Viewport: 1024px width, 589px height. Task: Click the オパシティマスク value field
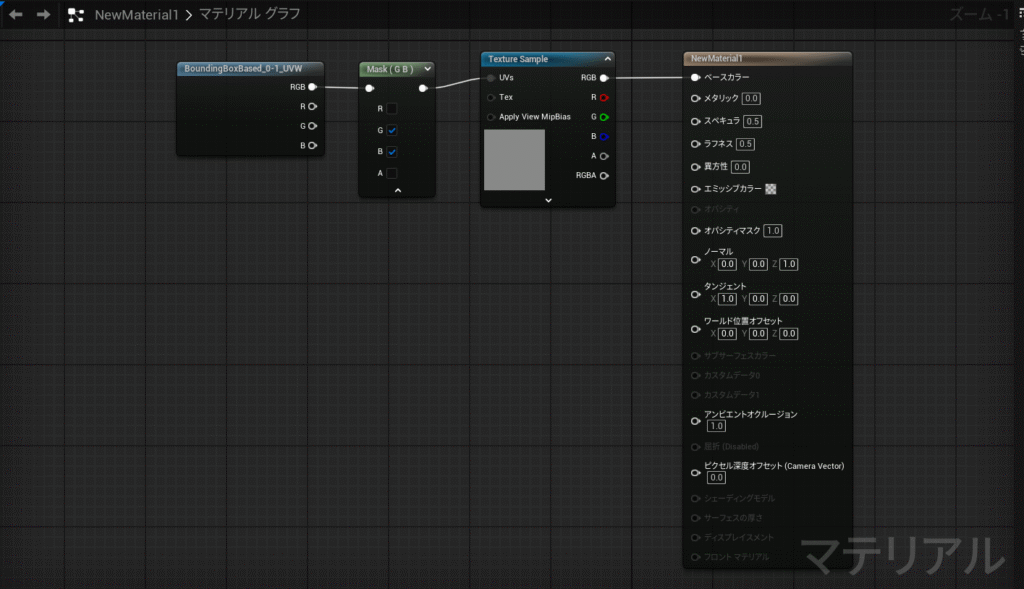point(773,231)
